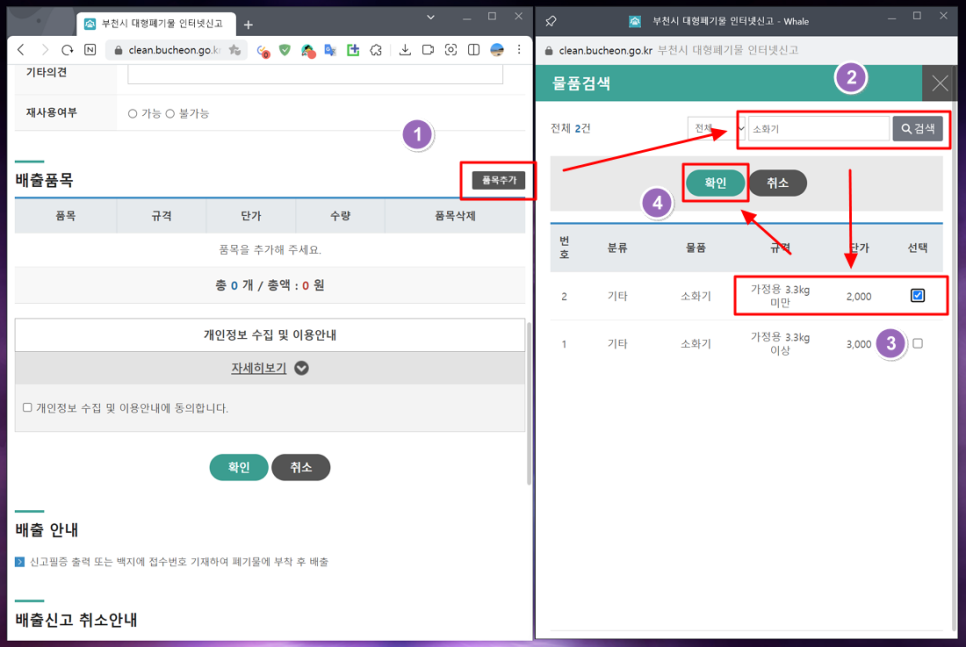This screenshot has width=966, height=647.
Task: Click the 3,000 price cell
Action: coord(858,344)
